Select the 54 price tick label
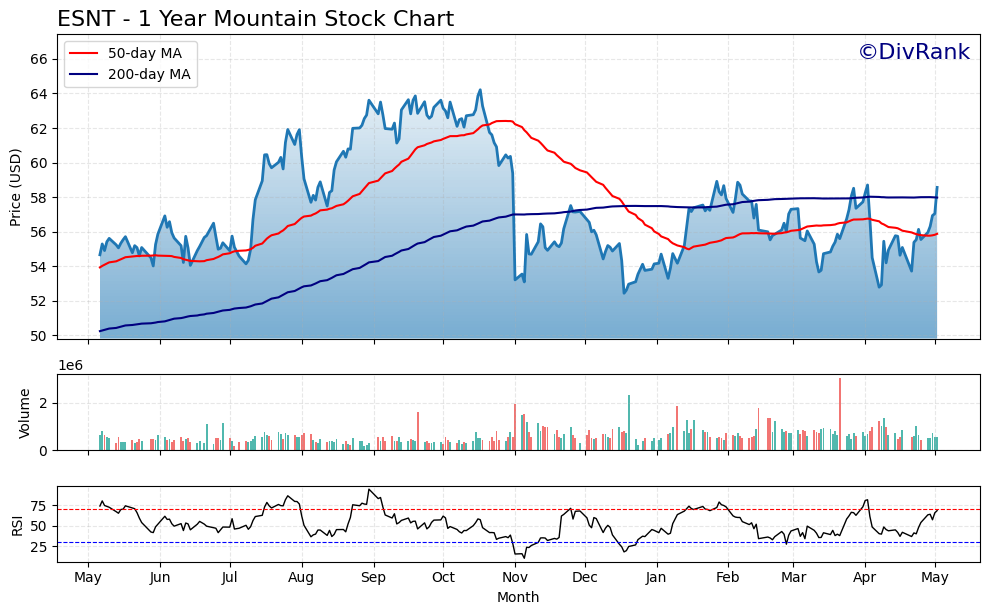 (x=39, y=267)
